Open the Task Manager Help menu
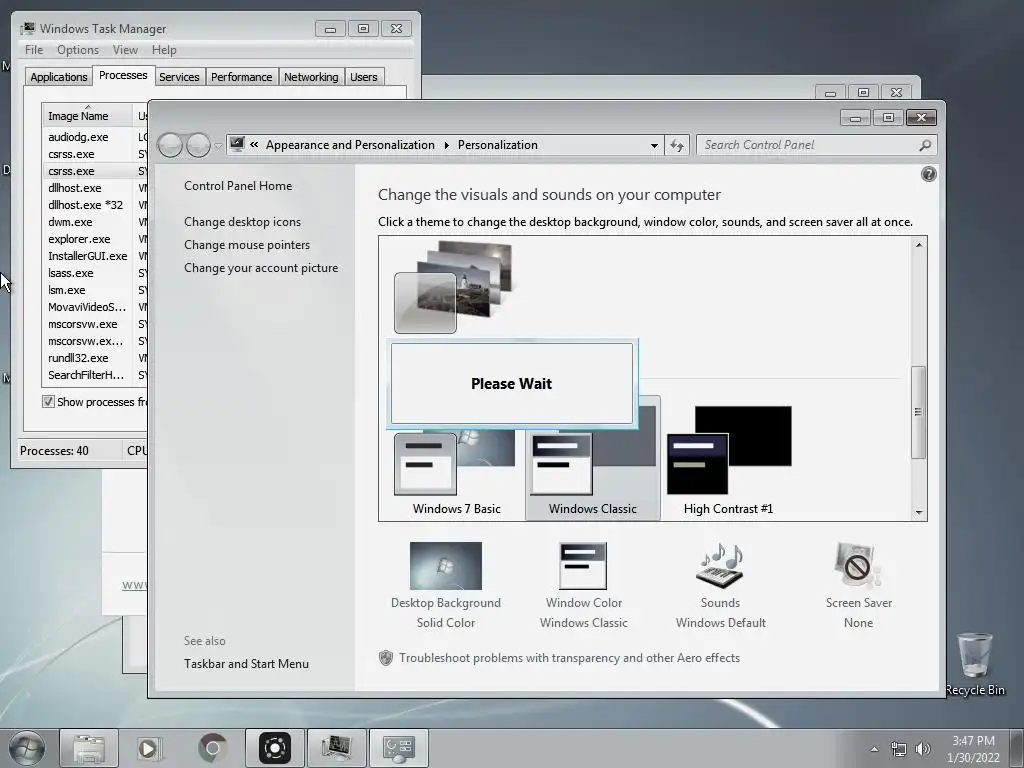 pos(164,50)
